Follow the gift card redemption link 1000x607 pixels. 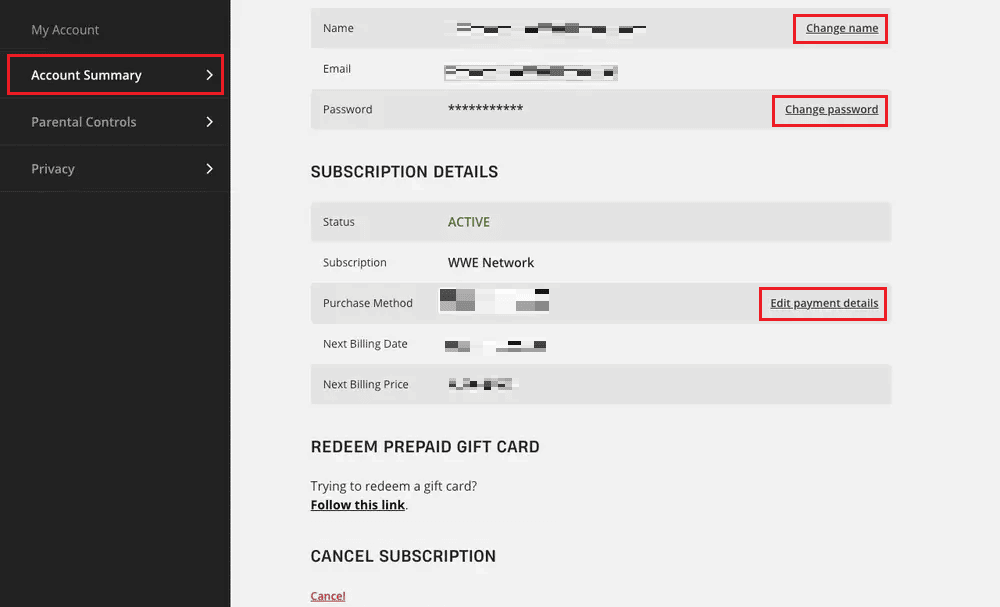[357, 505]
